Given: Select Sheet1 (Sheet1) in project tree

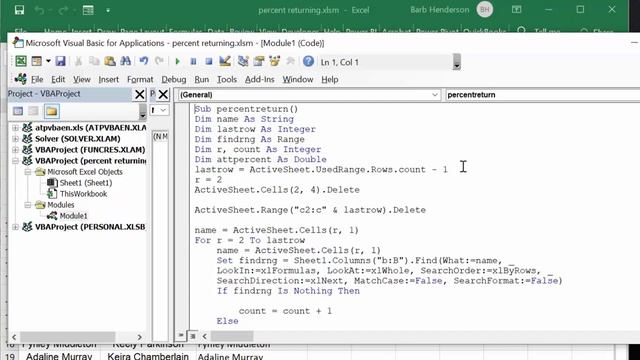Looking at the screenshot, I should (86, 183).
